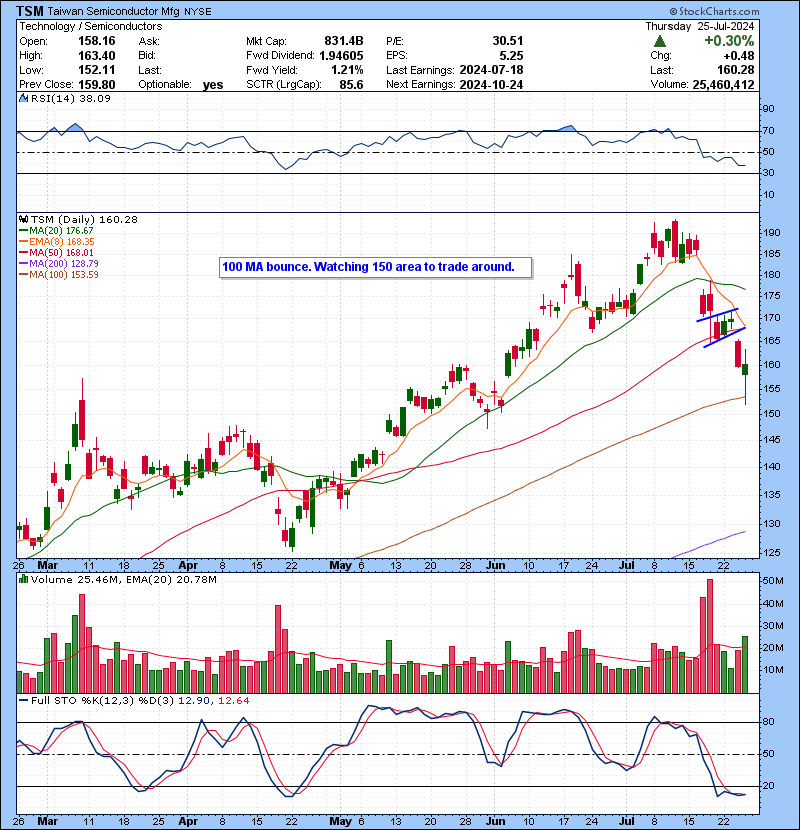Click the MA(50) 168.01 legend entry

pyautogui.click(x=56, y=252)
